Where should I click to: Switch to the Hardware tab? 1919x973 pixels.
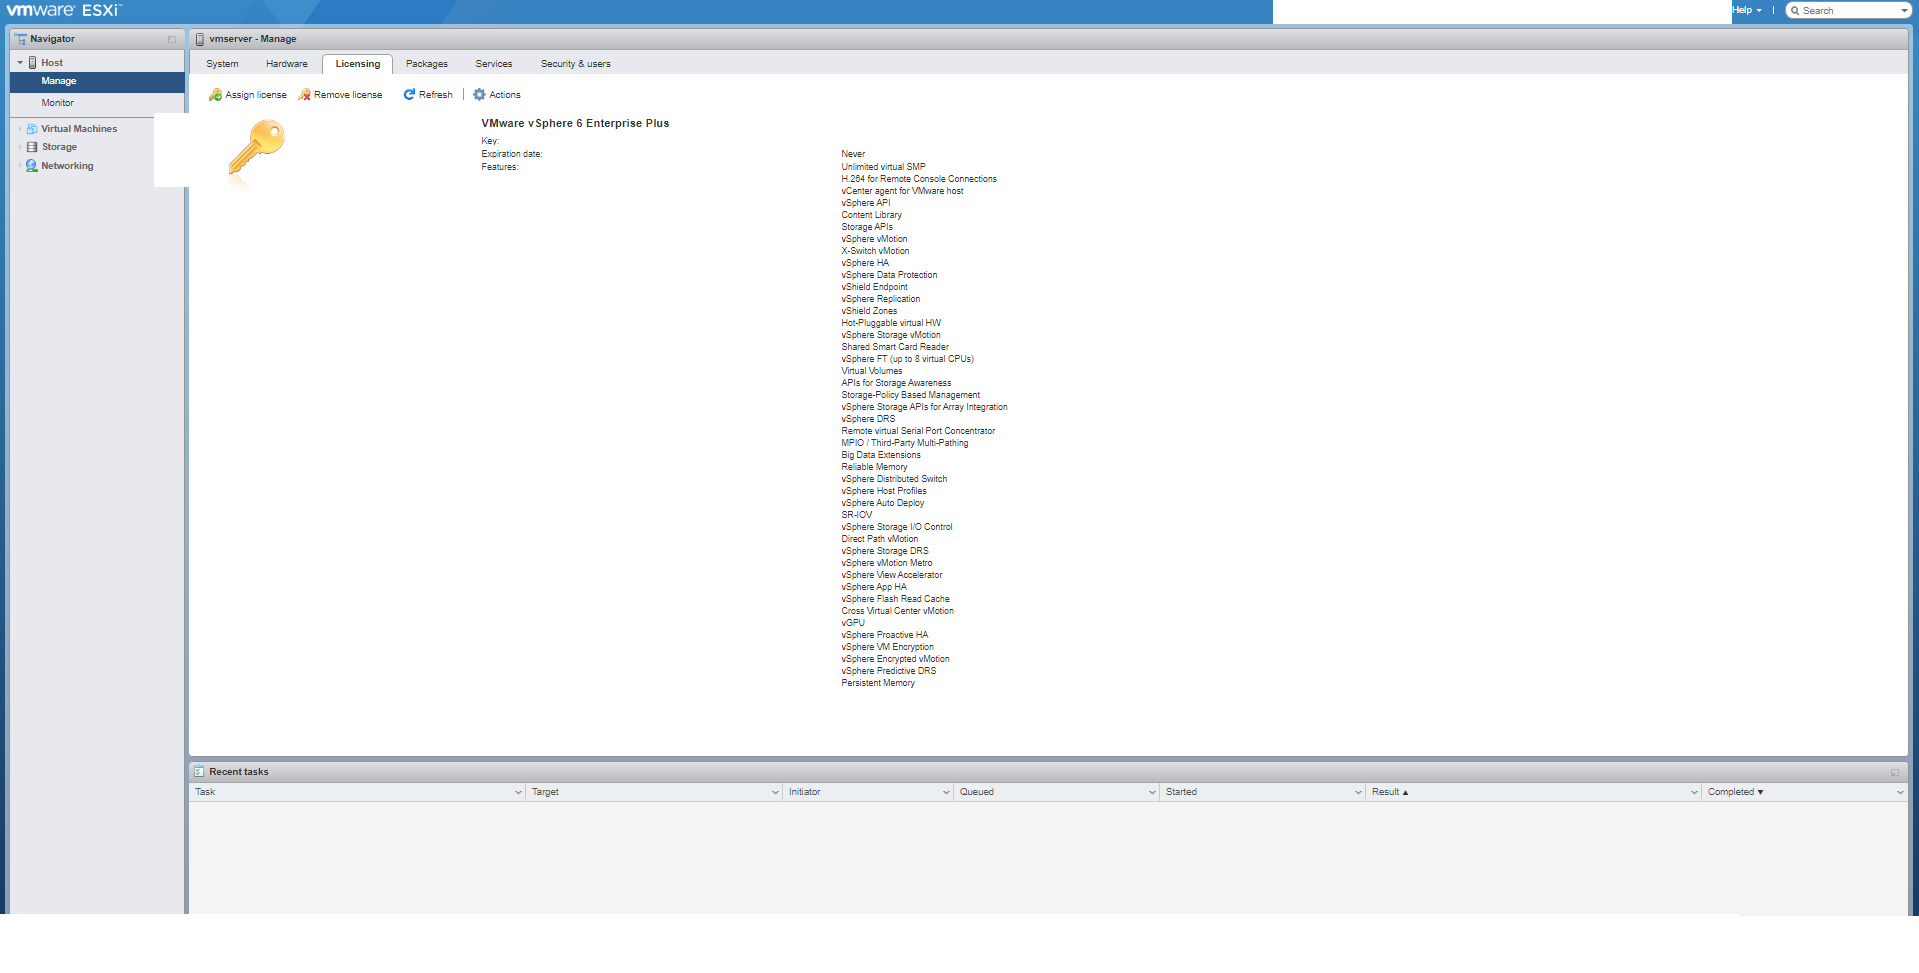point(287,64)
